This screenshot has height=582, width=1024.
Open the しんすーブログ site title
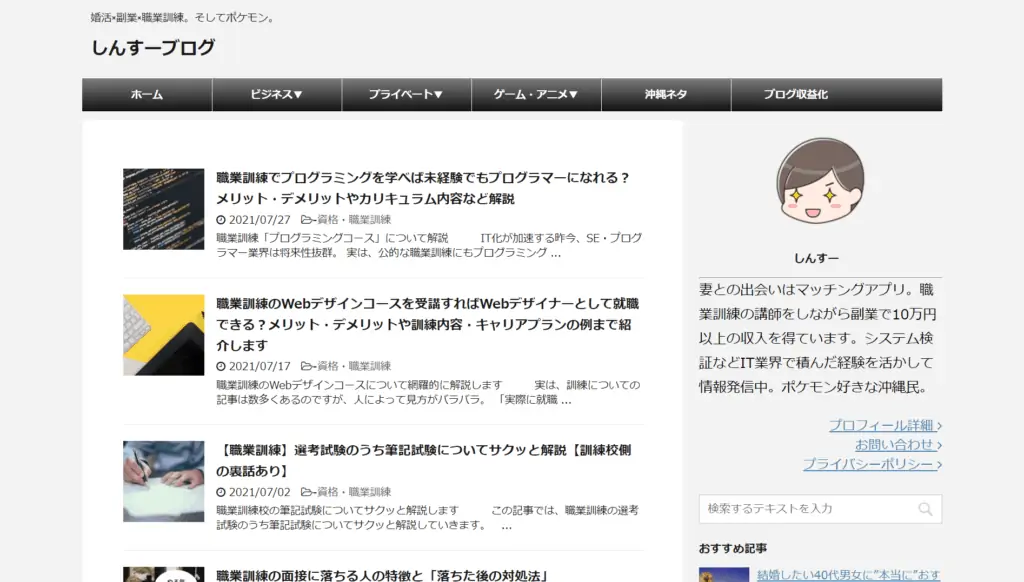point(153,48)
